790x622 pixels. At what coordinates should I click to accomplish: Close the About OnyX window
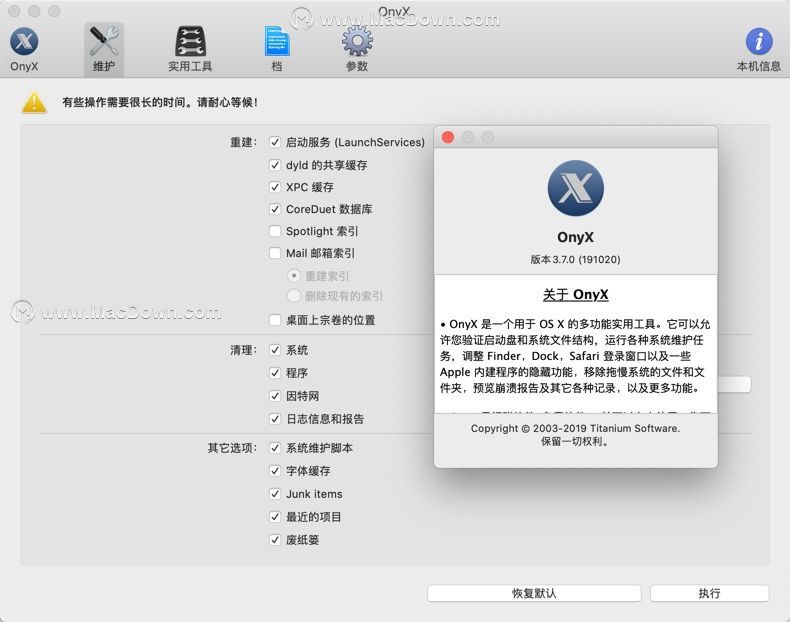[x=447, y=137]
